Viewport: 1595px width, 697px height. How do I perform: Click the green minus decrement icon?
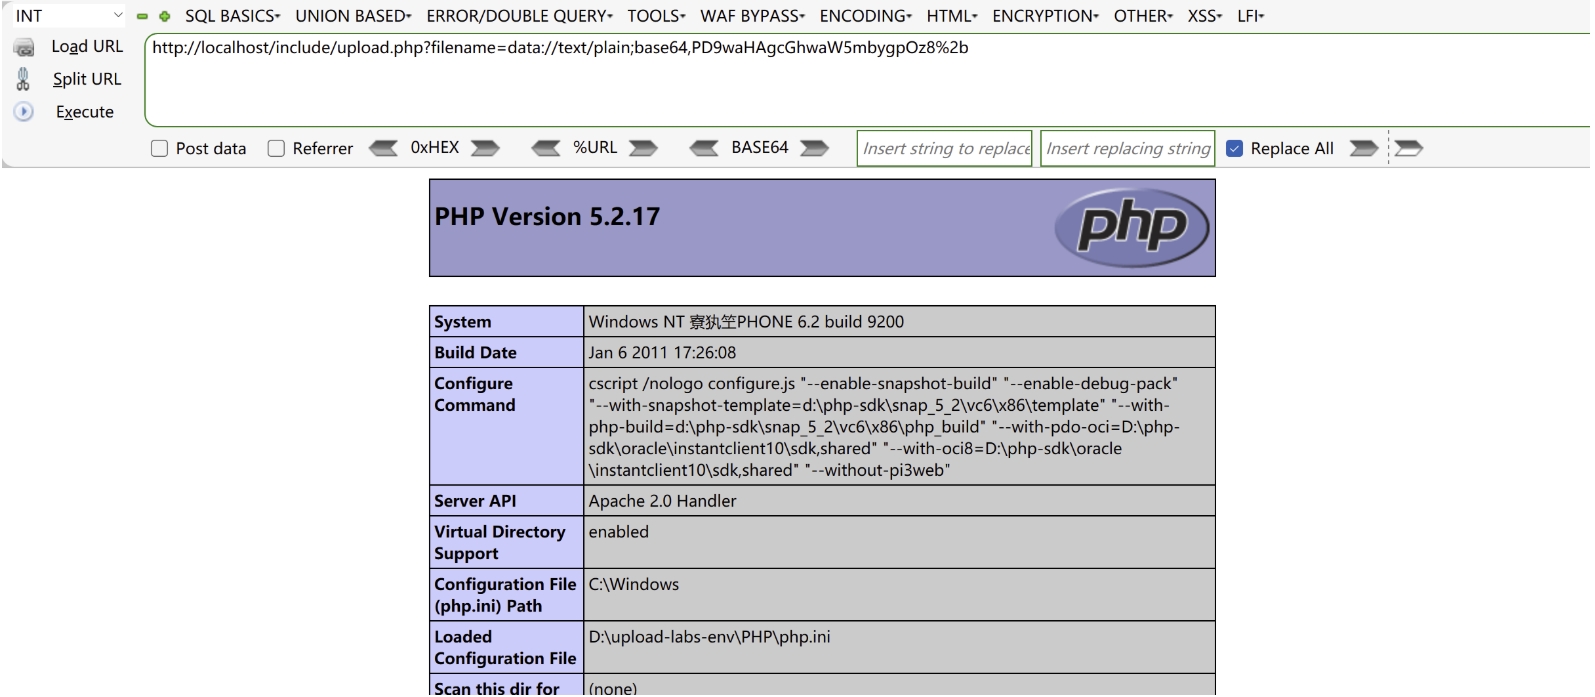[142, 17]
